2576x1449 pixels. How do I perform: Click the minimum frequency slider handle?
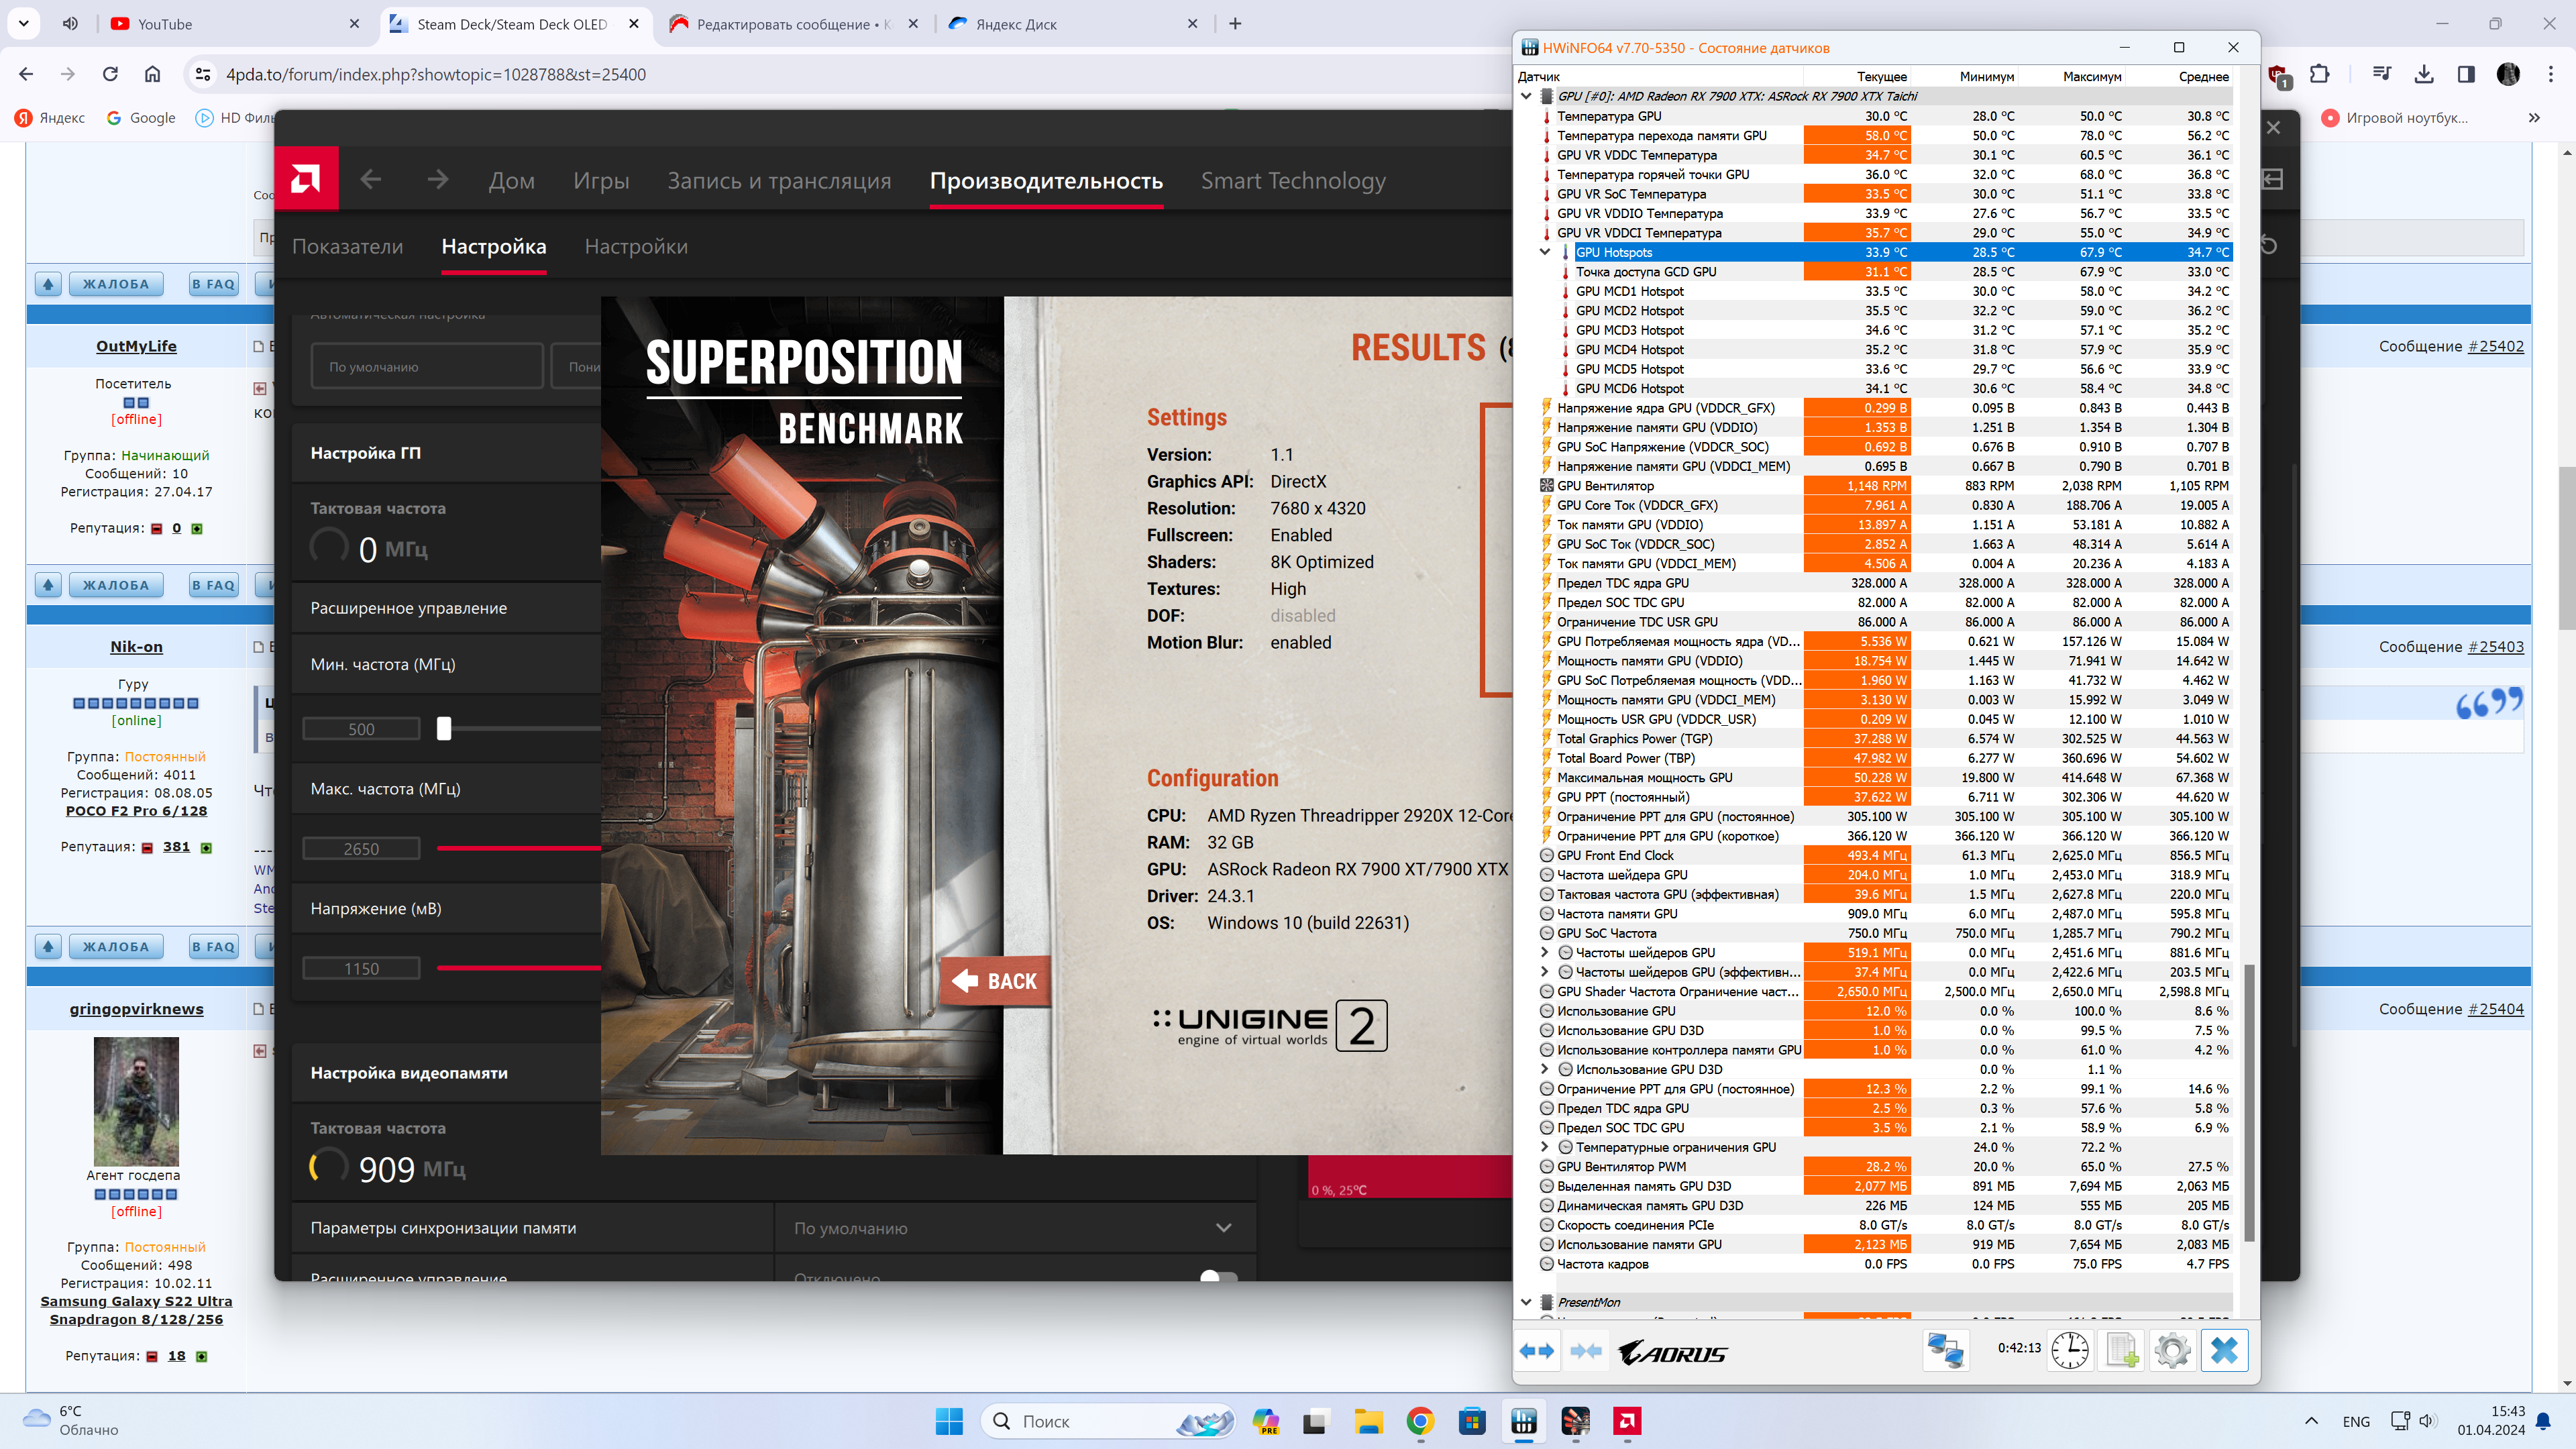444,729
